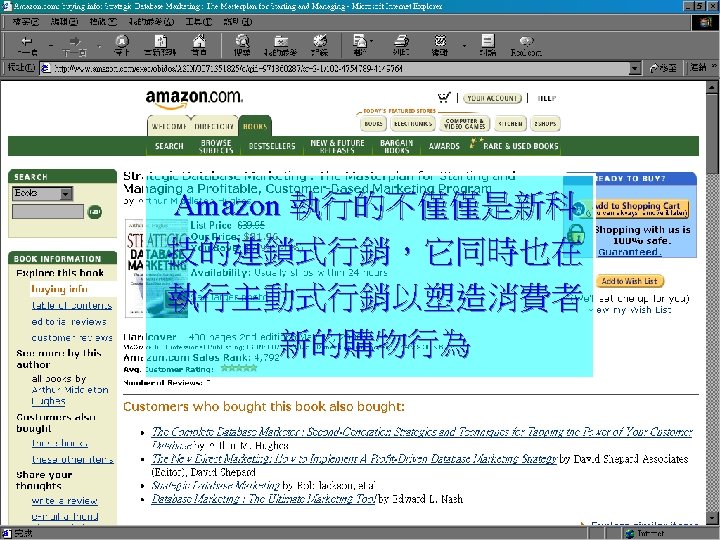Screen dimensions: 720x540
Task: Select the Books tab
Action: [x=255, y=126]
